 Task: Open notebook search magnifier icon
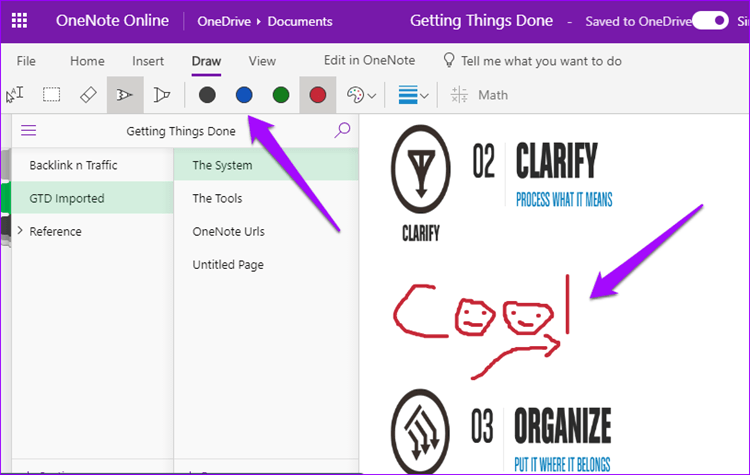click(x=342, y=130)
